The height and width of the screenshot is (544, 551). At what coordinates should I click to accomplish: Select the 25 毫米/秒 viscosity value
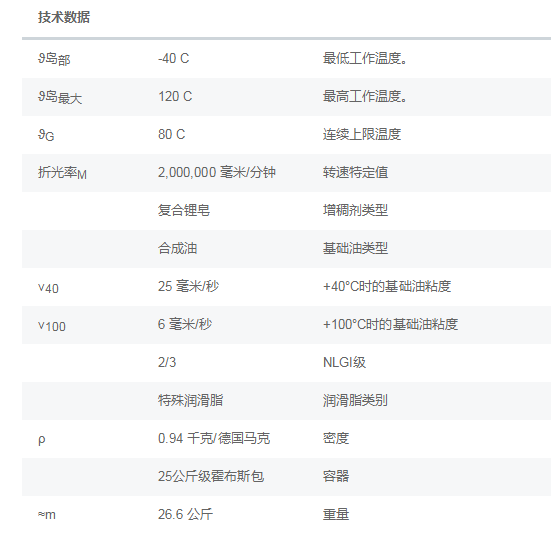click(x=188, y=286)
